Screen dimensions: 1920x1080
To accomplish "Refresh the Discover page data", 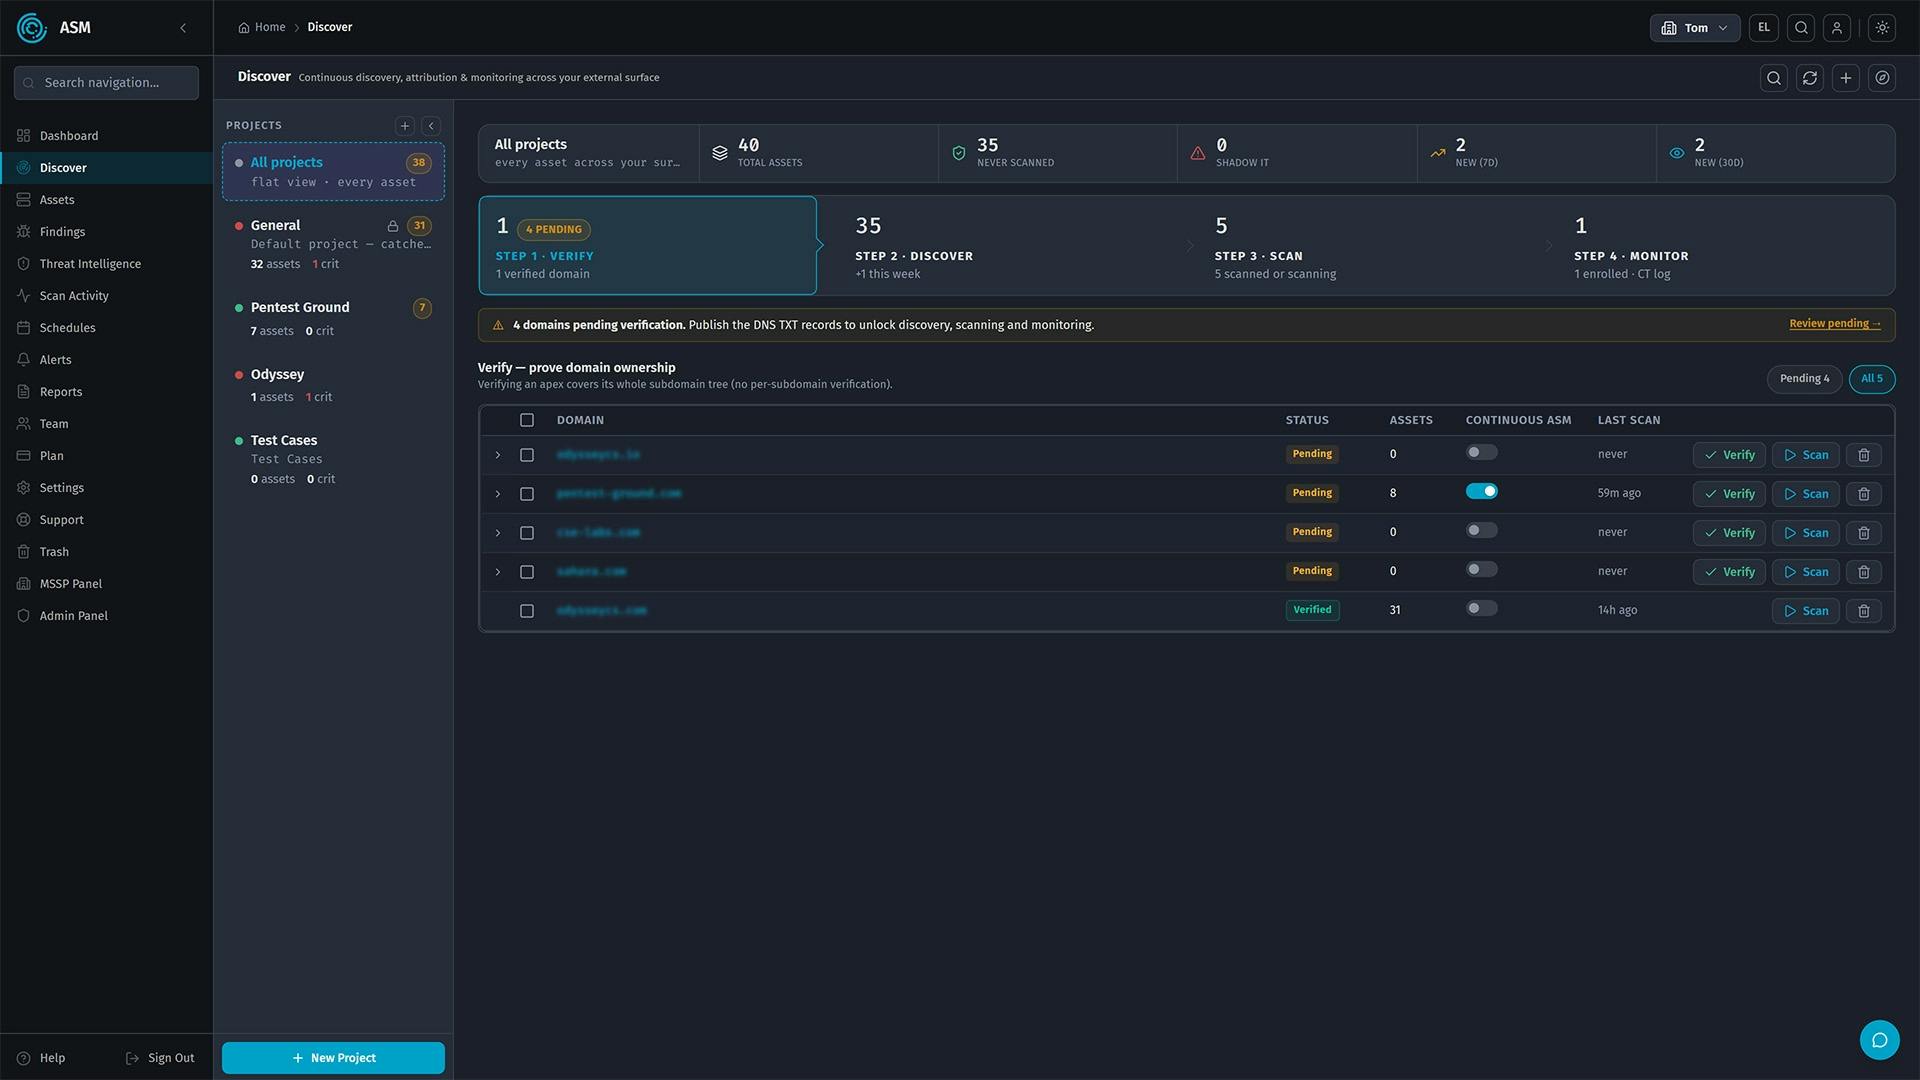I will click(x=1810, y=78).
